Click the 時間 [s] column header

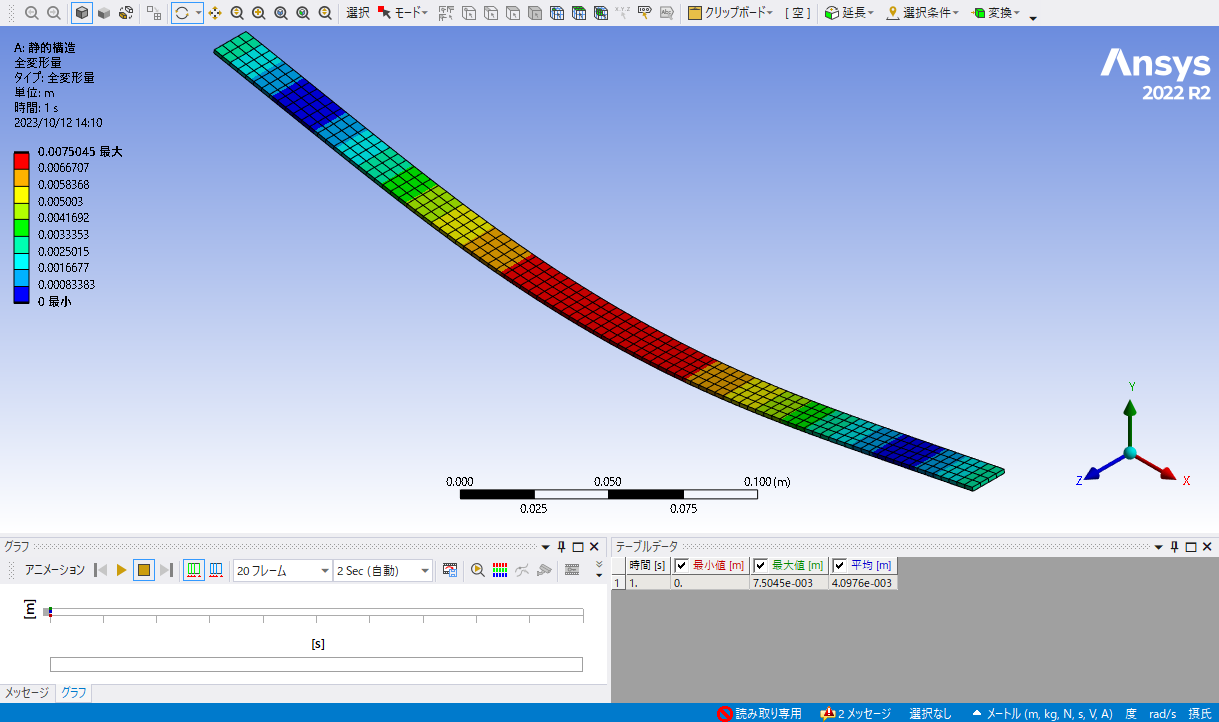click(x=648, y=565)
